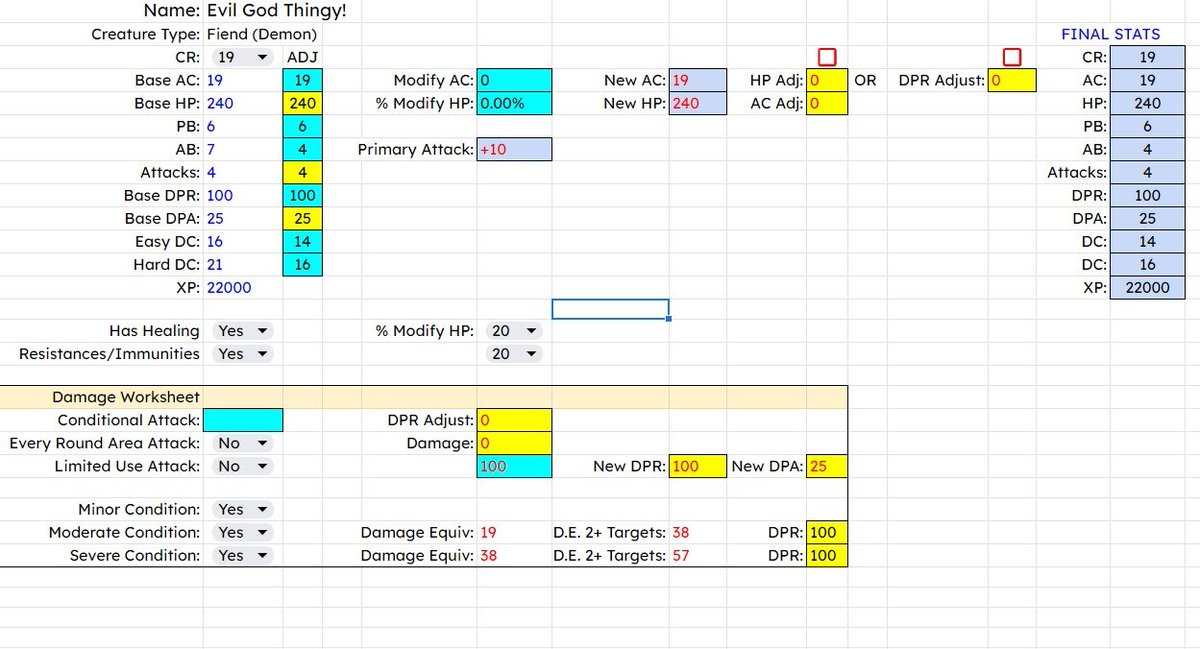Select the New AC value cell
The height and width of the screenshot is (649, 1200).
698,81
